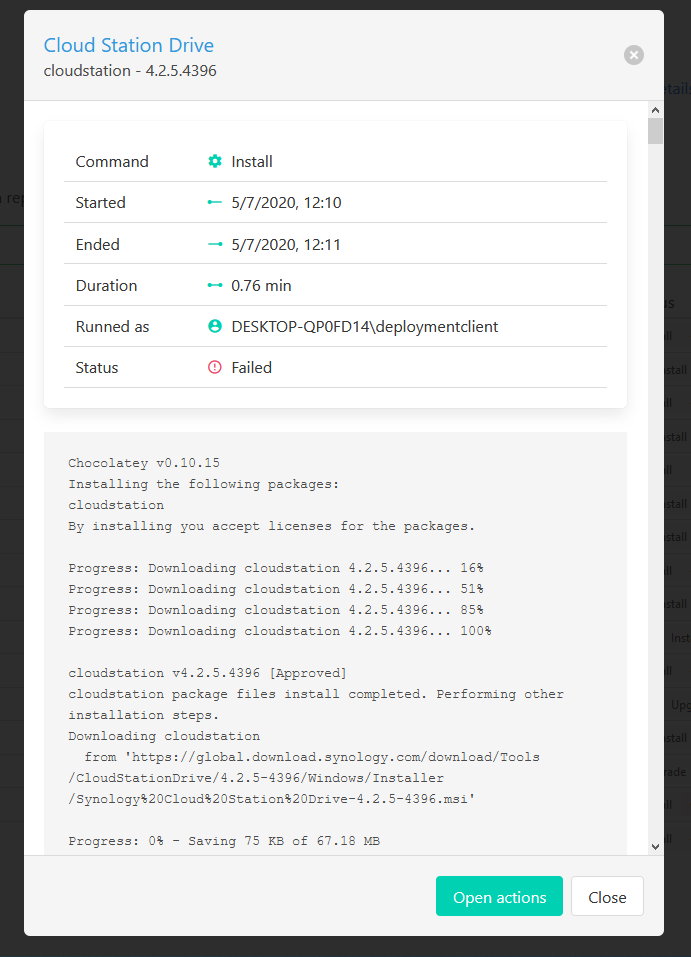Click the Chocolatey v0.10.15 log line
The image size is (691, 957).
(144, 463)
